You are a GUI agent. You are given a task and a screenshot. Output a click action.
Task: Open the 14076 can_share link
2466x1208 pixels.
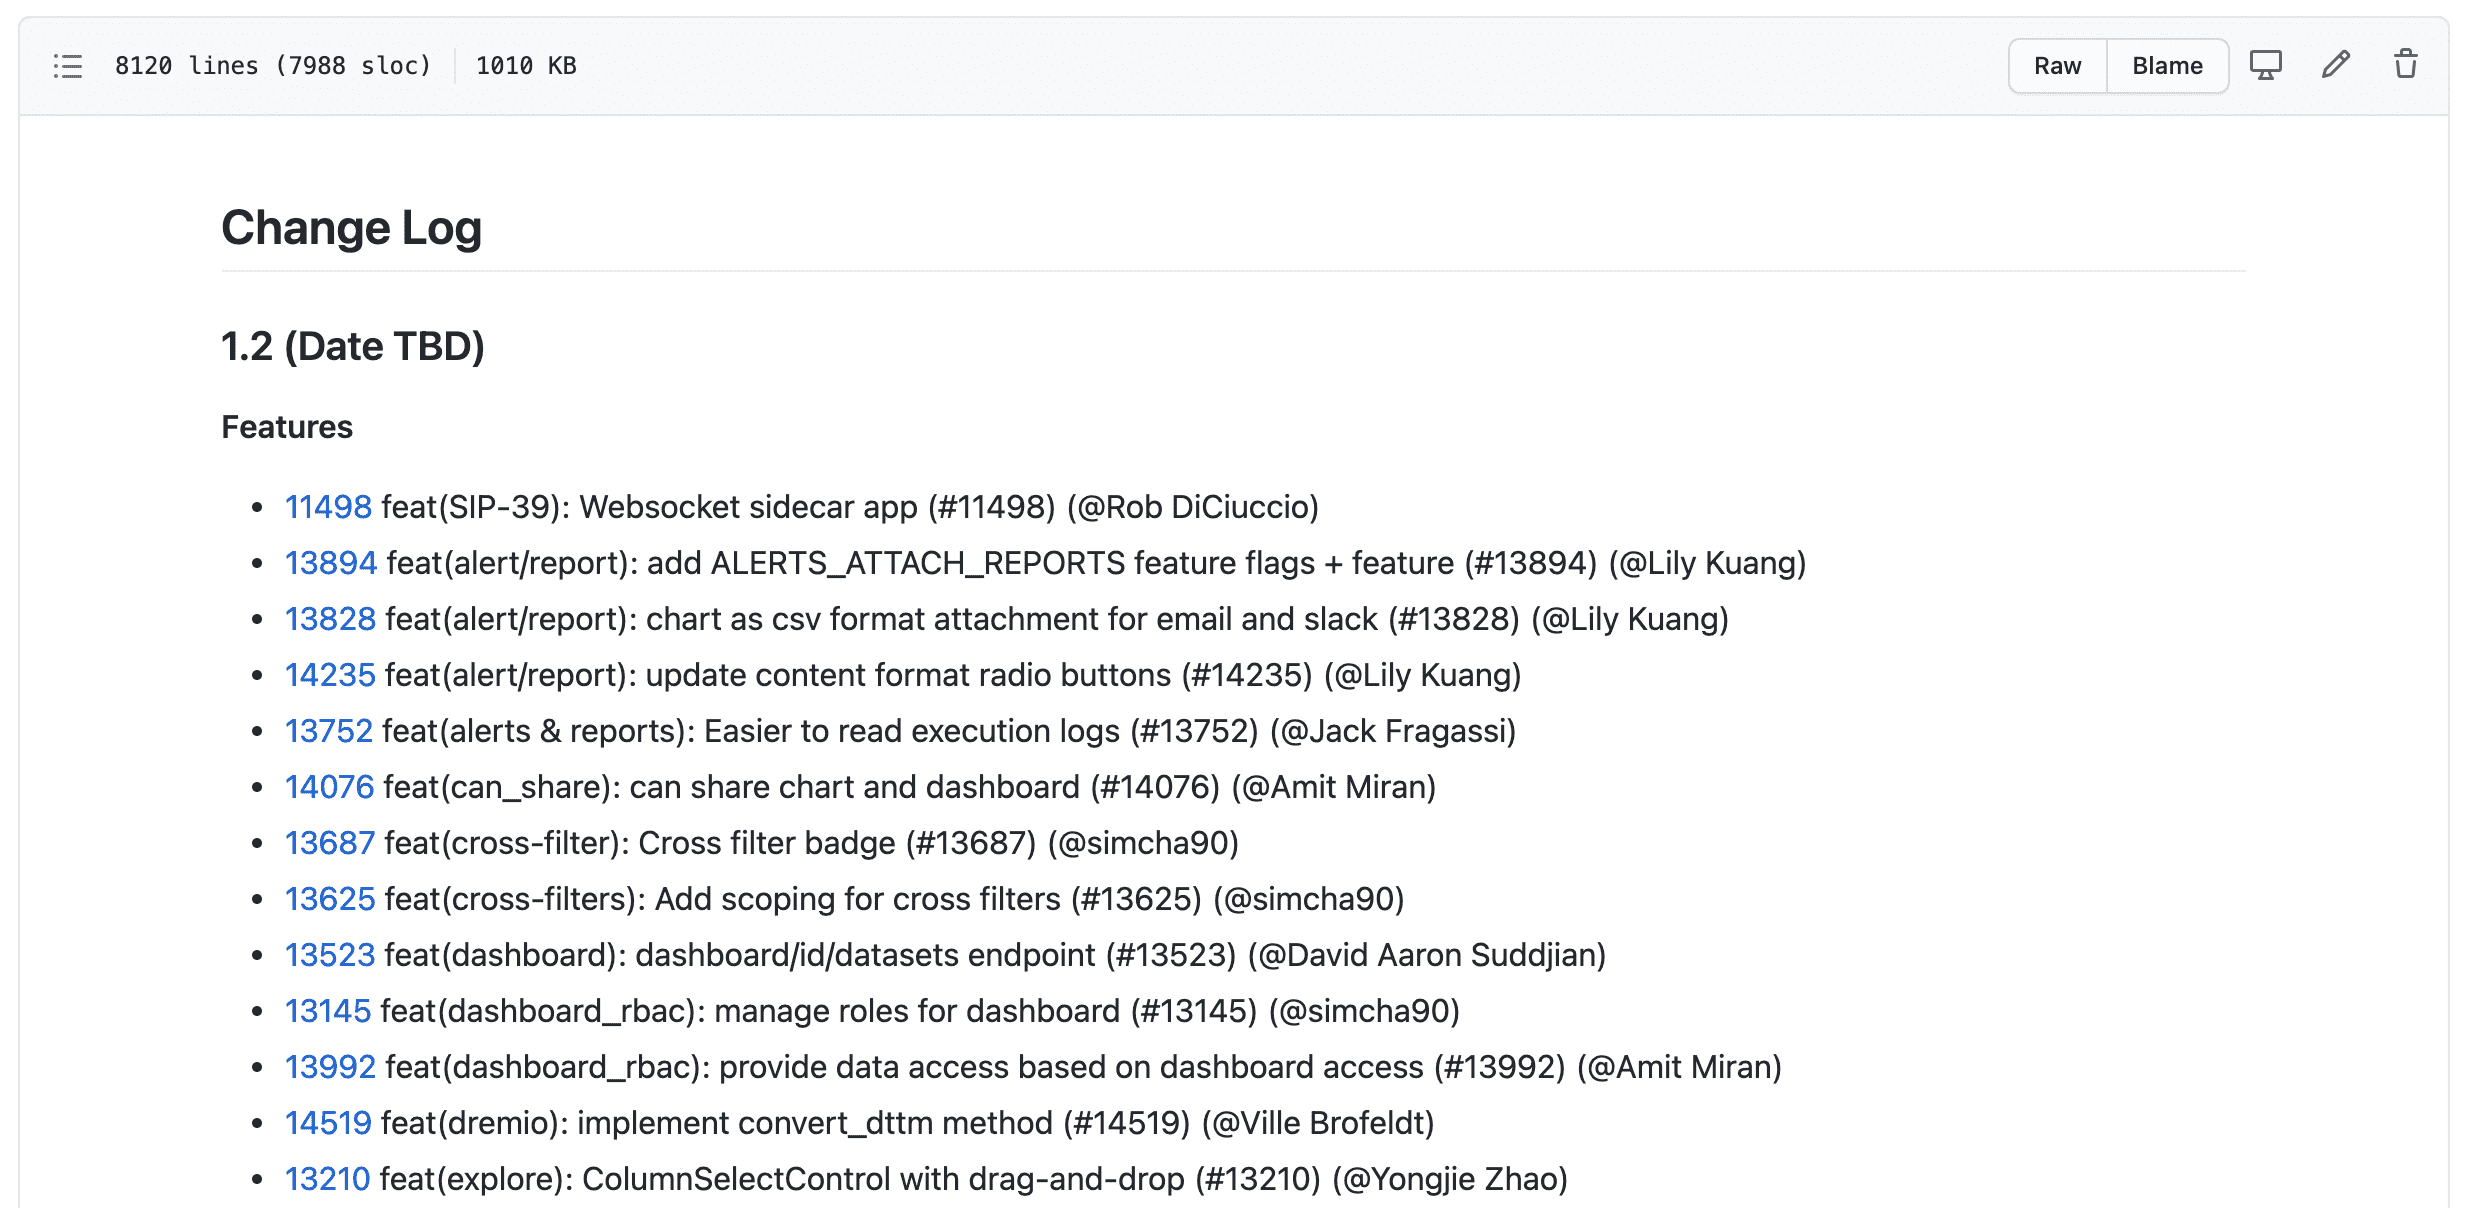tap(329, 787)
